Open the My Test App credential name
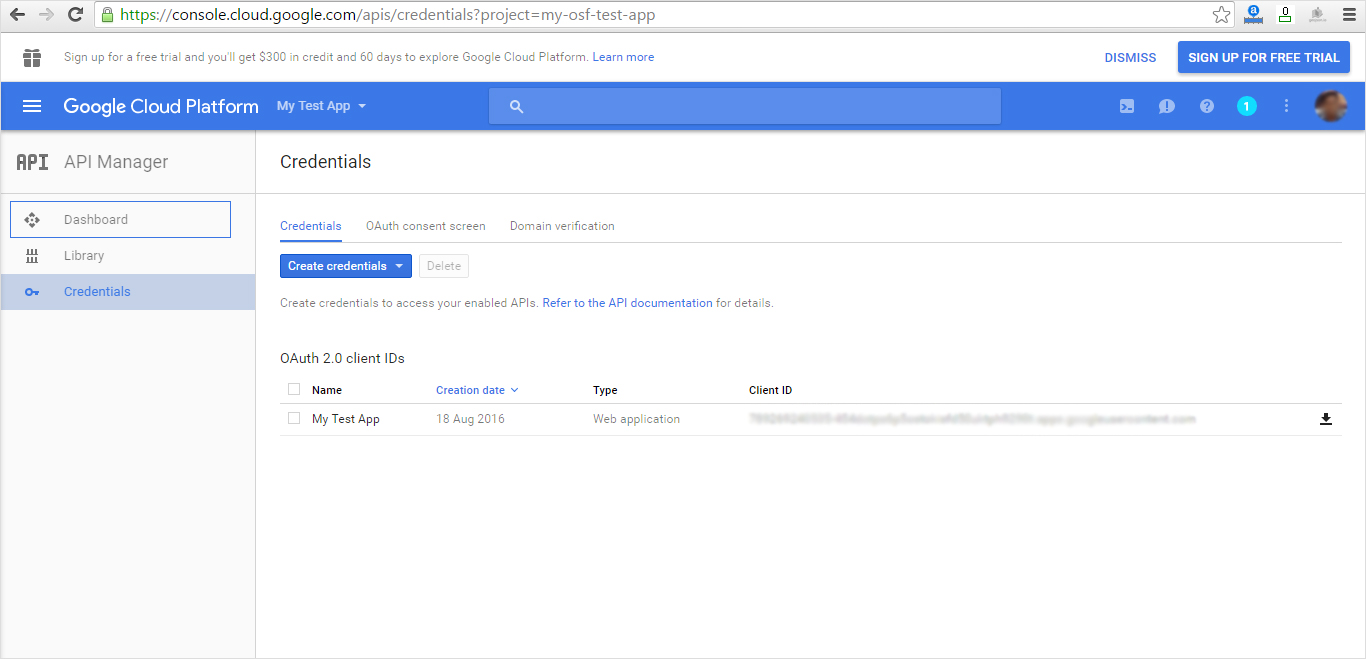Viewport: 1366px width, 659px height. 346,419
